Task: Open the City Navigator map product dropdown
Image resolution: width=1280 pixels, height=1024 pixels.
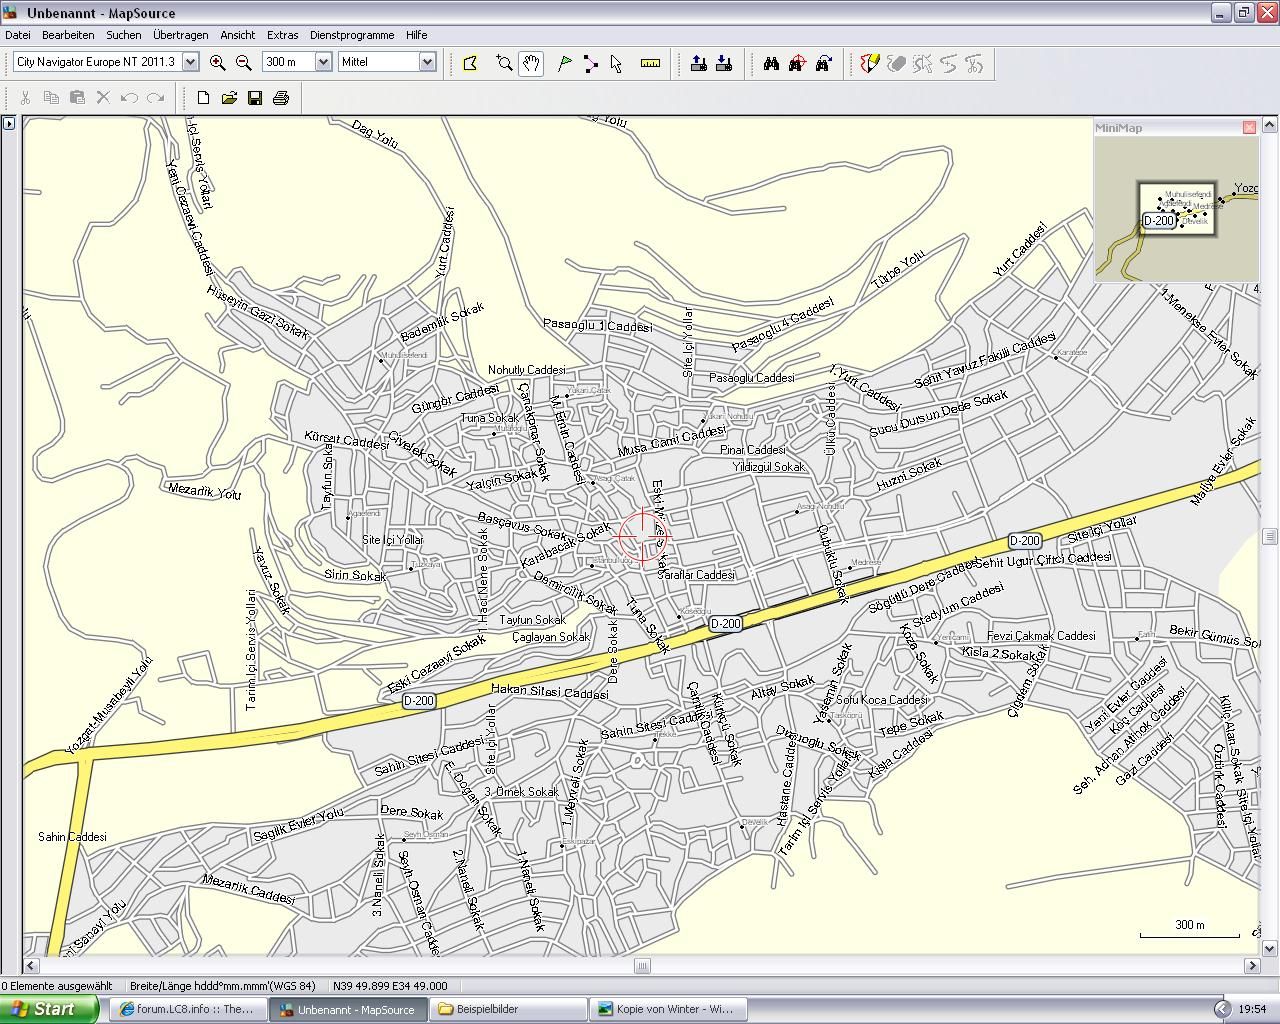Action: point(190,62)
